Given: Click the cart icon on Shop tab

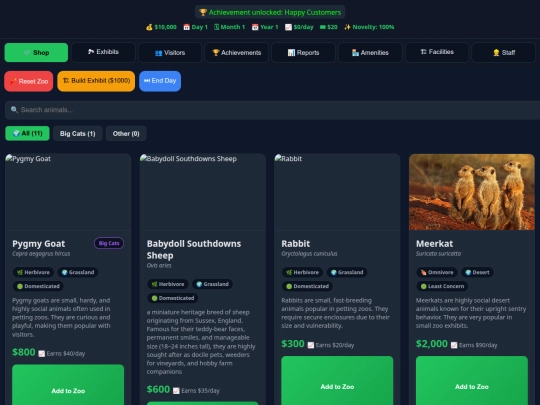Looking at the screenshot, I should click(x=27, y=53).
